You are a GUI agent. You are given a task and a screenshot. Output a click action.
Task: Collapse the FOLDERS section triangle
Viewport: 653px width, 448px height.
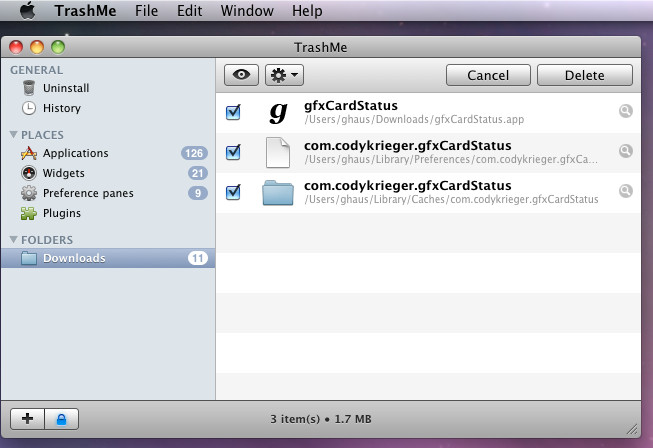point(14,239)
